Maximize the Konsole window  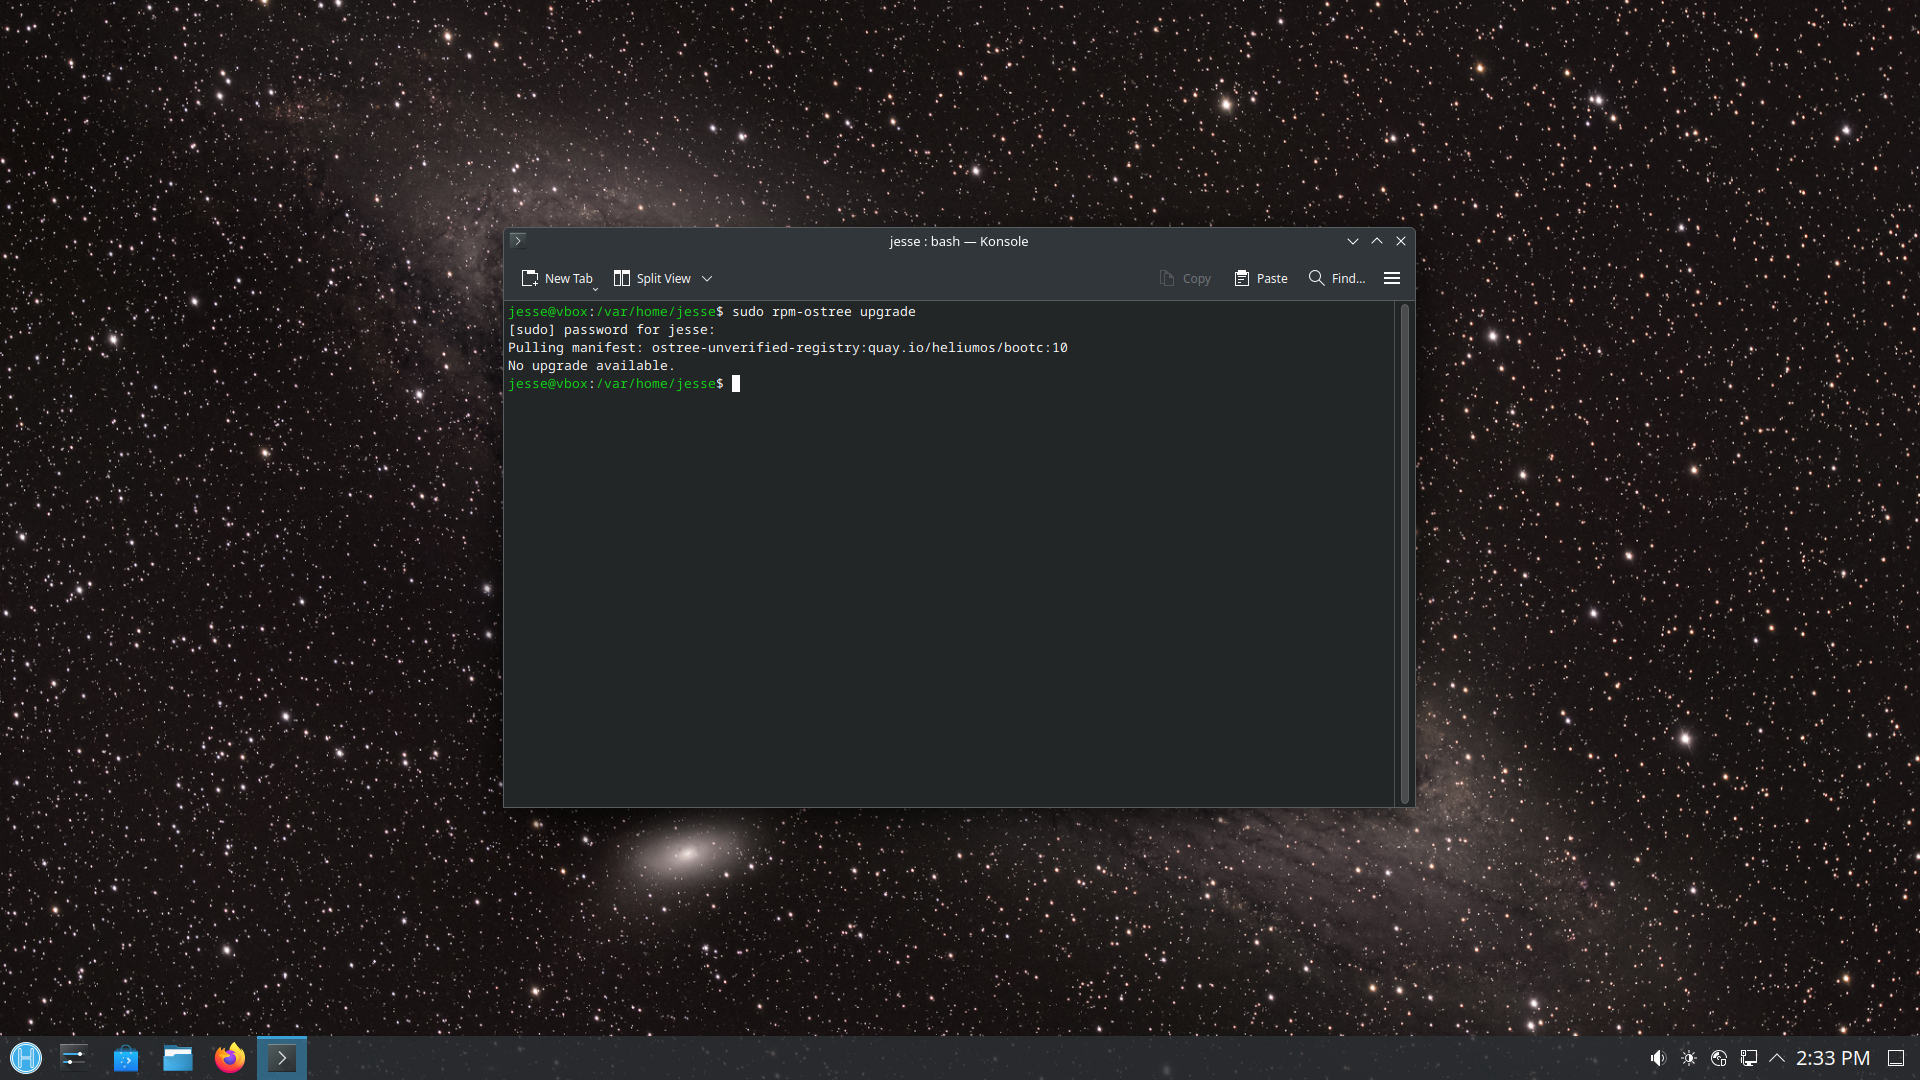(x=1377, y=241)
